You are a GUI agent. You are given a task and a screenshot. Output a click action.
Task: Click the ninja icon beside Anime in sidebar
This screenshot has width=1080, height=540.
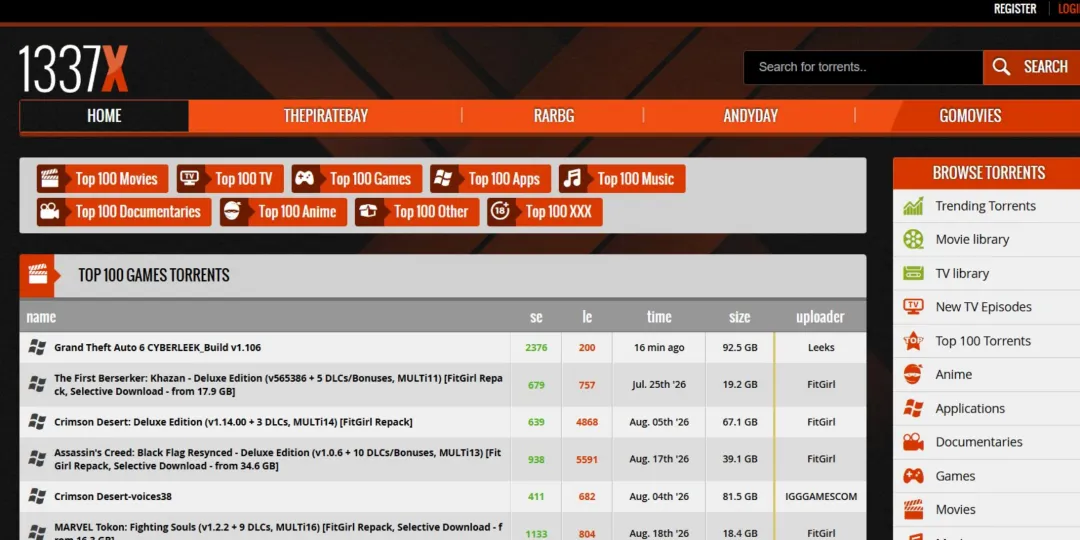point(913,374)
